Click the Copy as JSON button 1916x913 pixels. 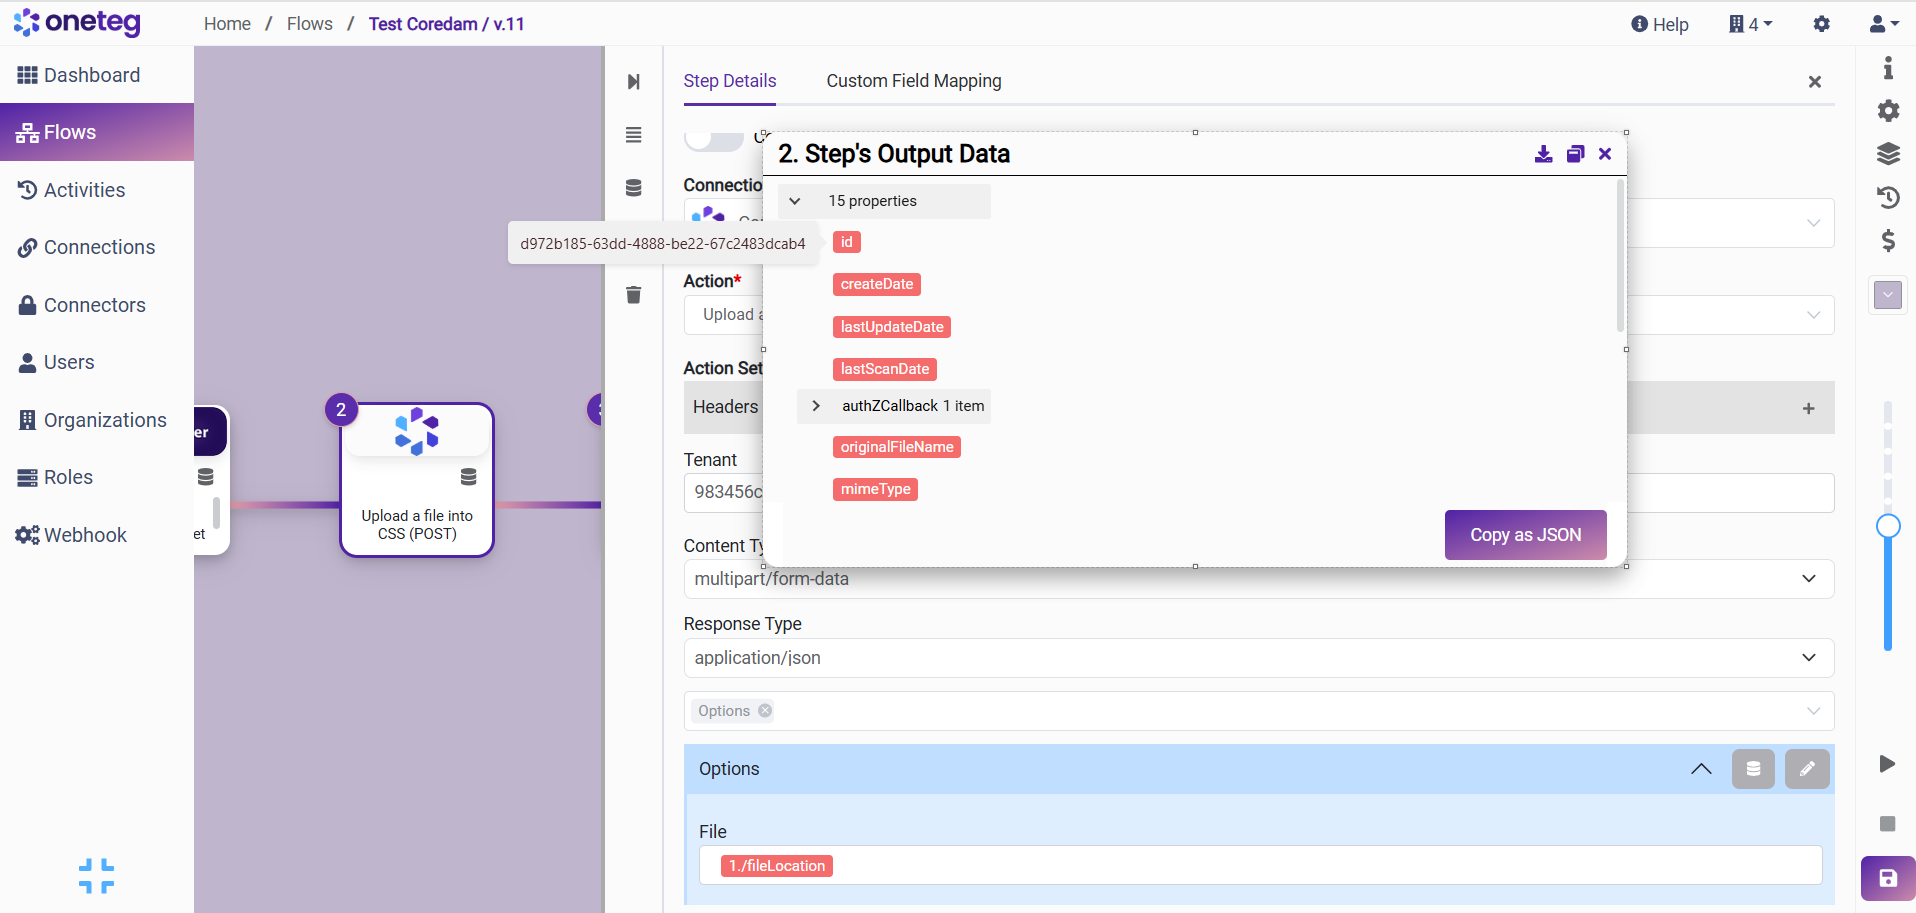click(1524, 535)
